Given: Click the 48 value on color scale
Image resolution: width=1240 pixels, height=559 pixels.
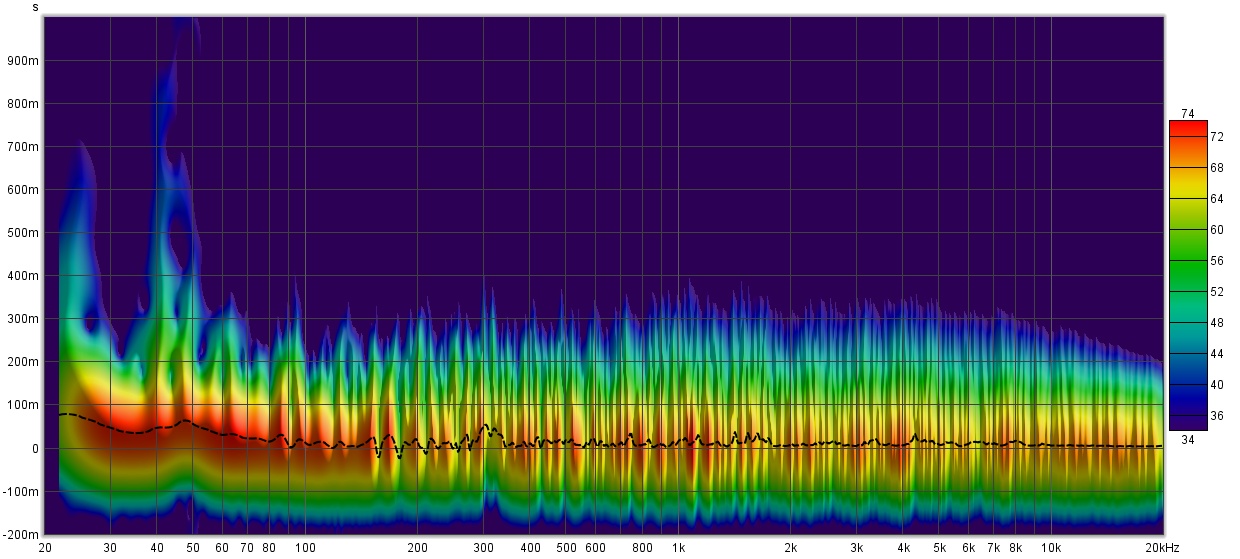Looking at the screenshot, I should click(x=1217, y=322).
